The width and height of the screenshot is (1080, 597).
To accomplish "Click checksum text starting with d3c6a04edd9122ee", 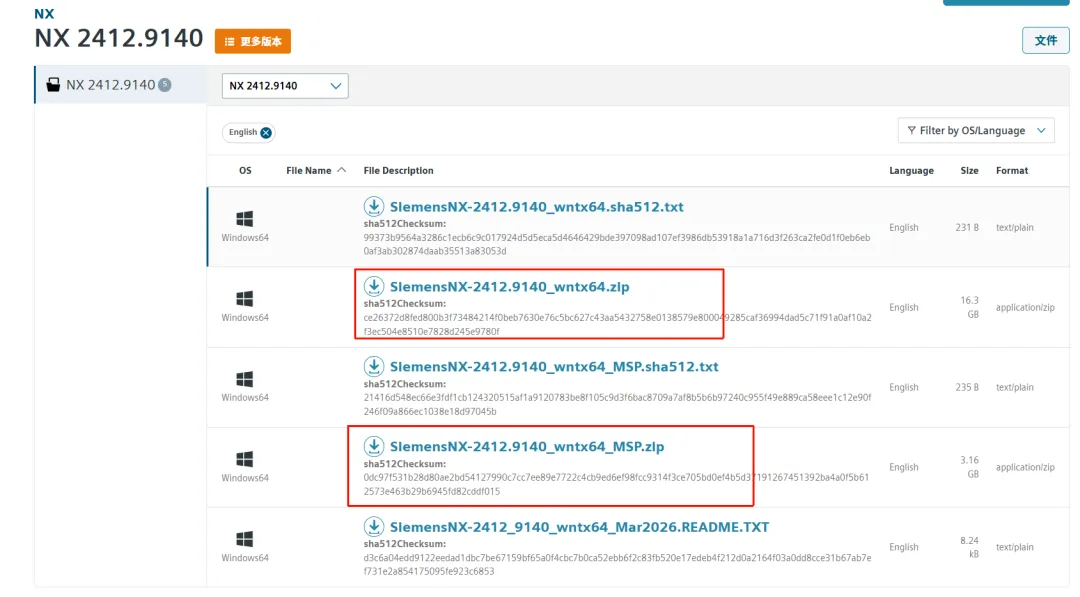I will 617,564.
